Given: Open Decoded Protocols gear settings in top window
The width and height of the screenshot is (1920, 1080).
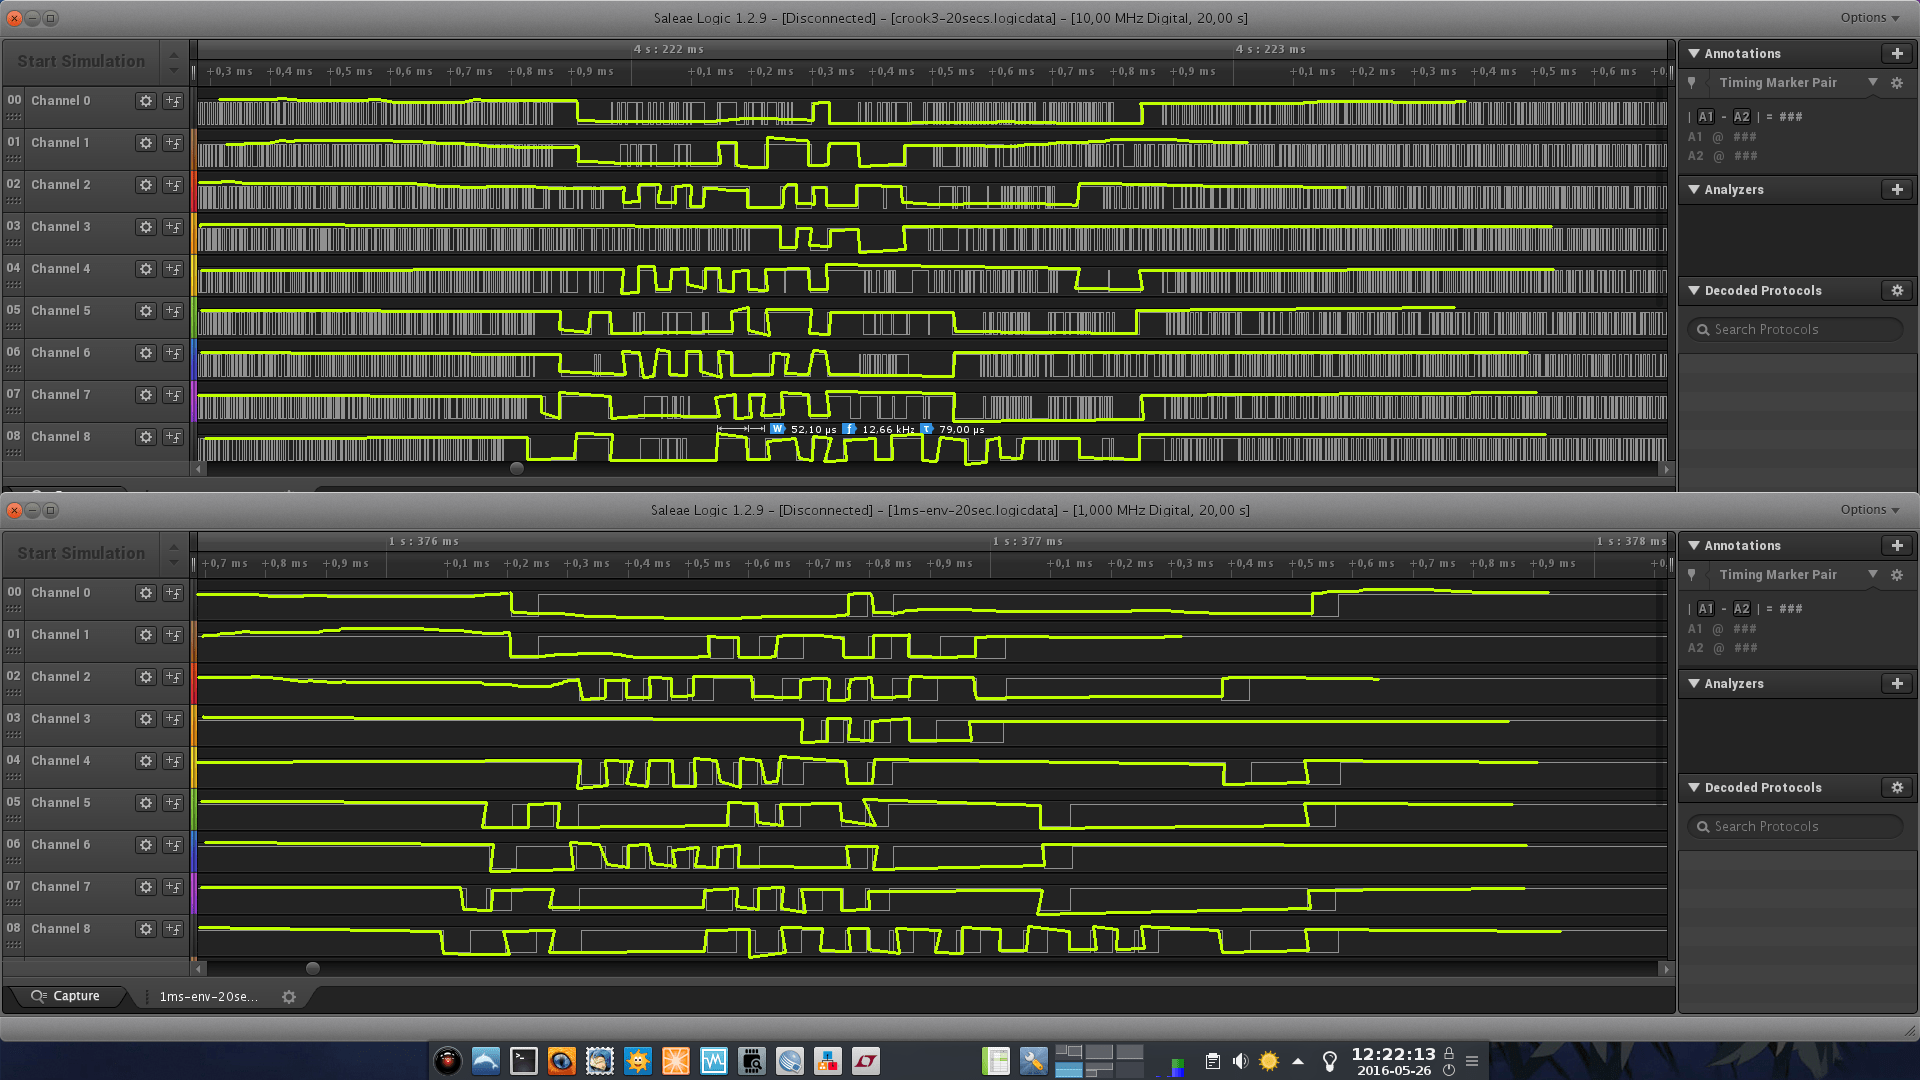Looking at the screenshot, I should pos(1896,291).
